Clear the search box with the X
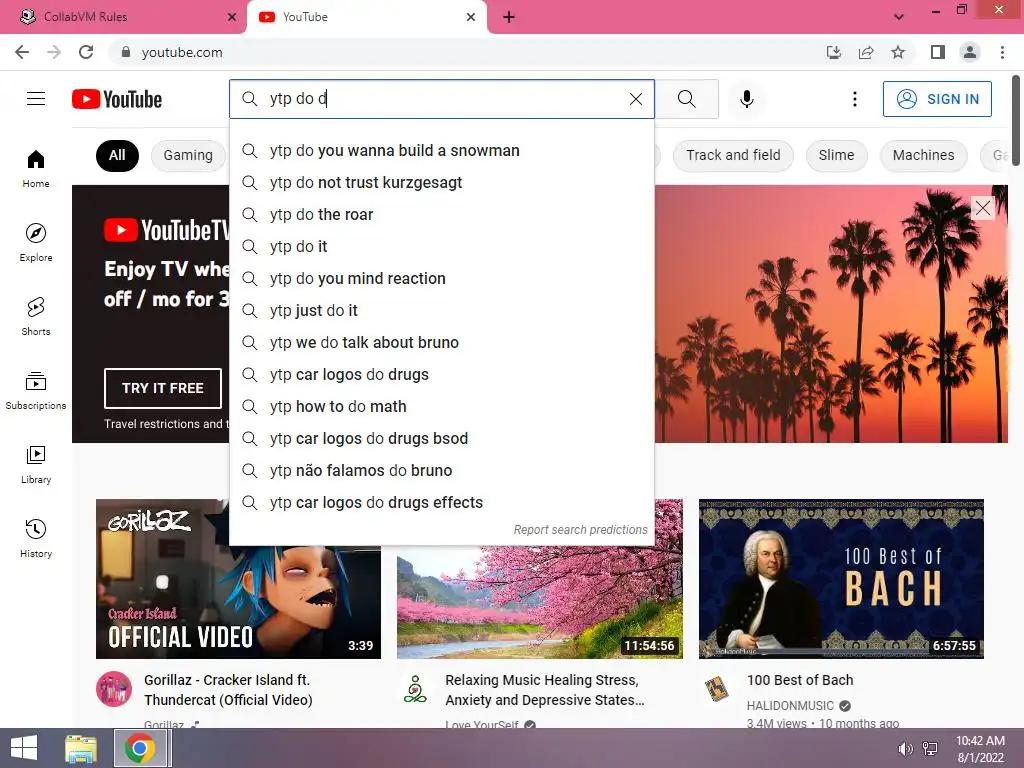 click(x=635, y=99)
